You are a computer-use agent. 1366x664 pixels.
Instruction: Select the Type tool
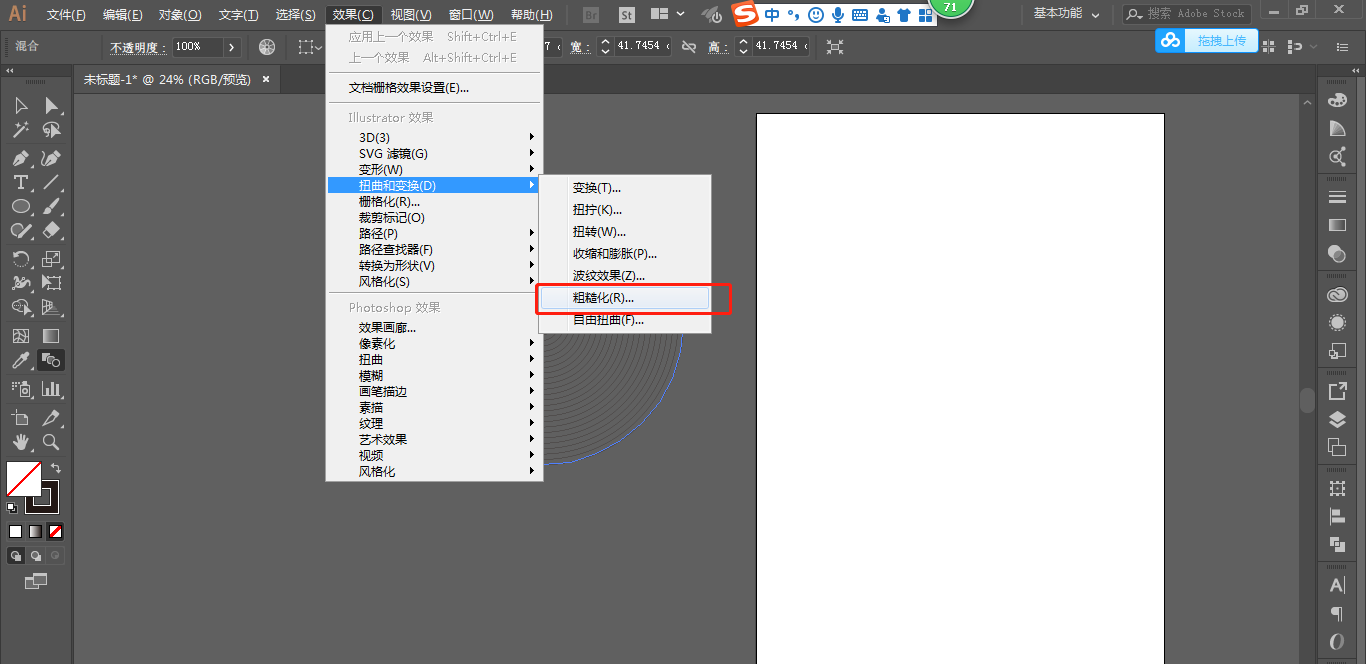click(20, 182)
